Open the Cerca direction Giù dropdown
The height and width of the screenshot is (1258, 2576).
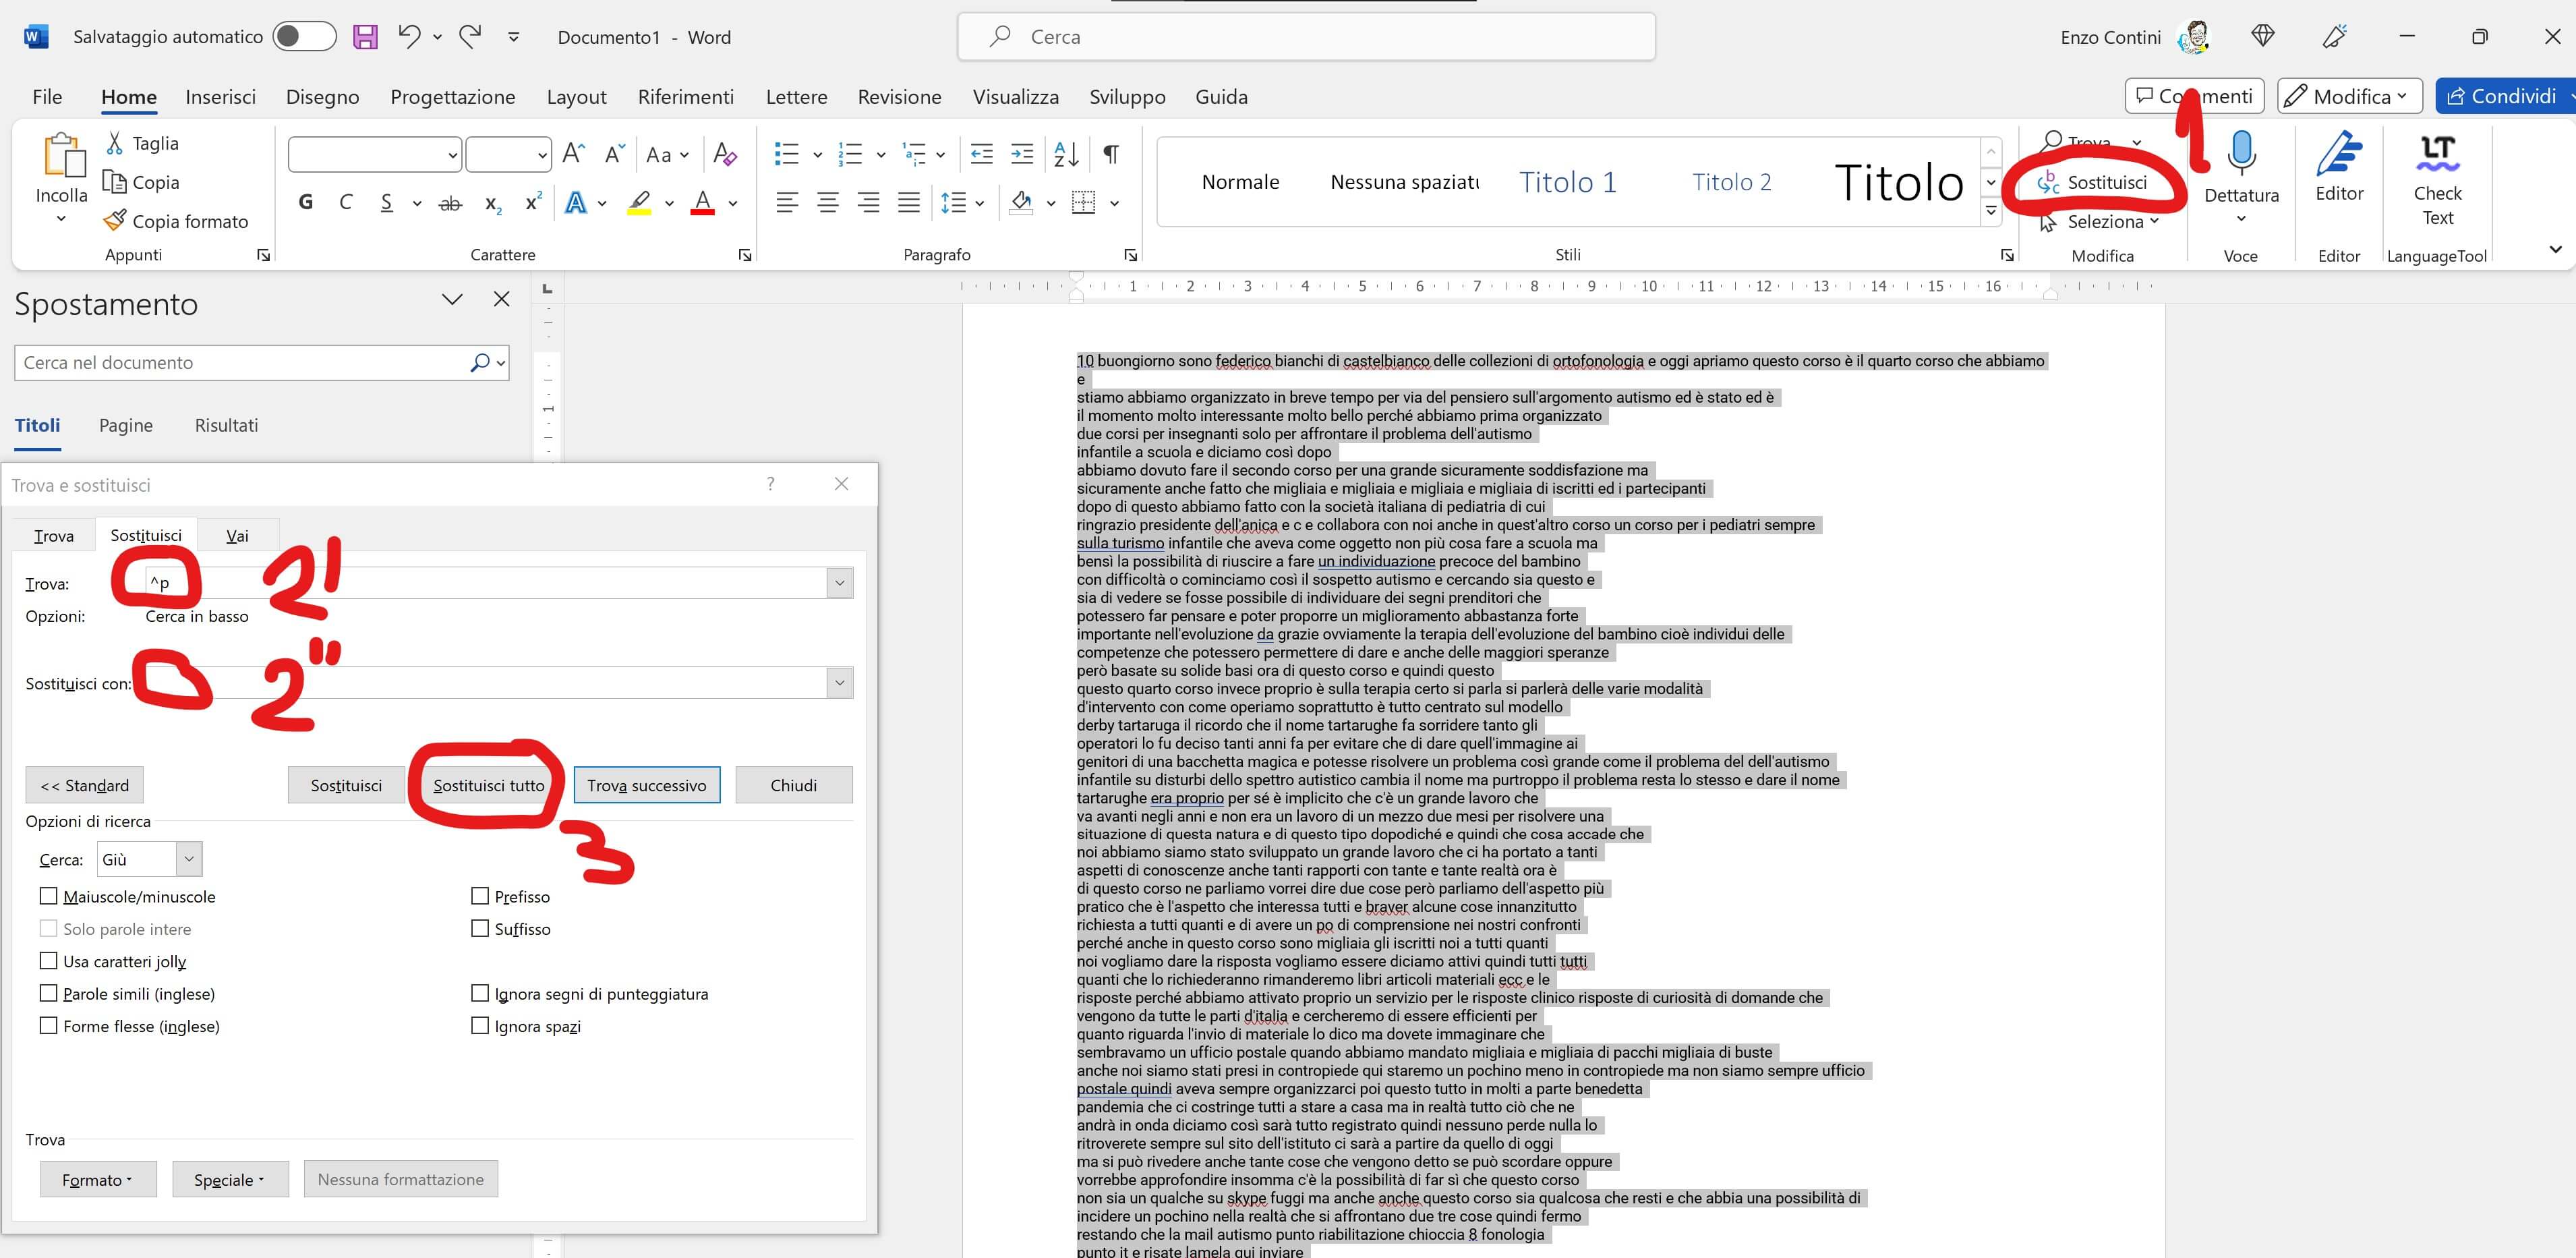tap(188, 859)
